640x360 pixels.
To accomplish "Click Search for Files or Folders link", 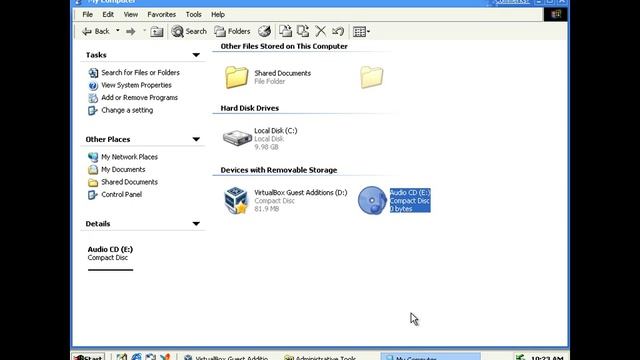I will [140, 73].
